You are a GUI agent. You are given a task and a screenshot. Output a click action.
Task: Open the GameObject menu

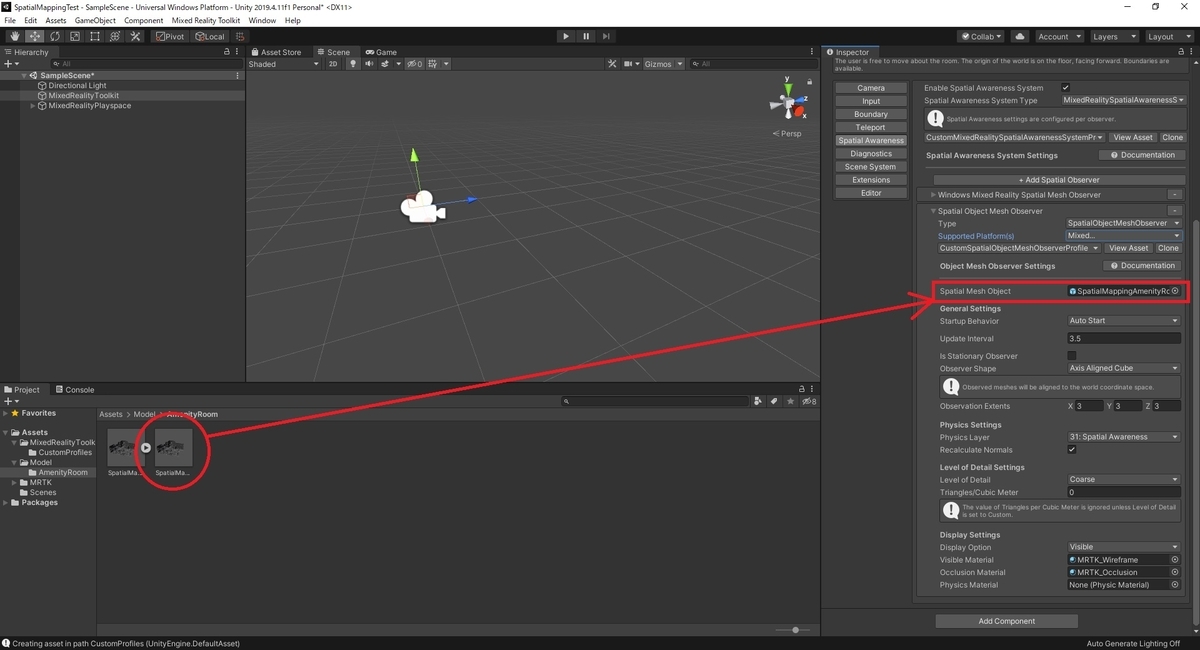click(95, 20)
